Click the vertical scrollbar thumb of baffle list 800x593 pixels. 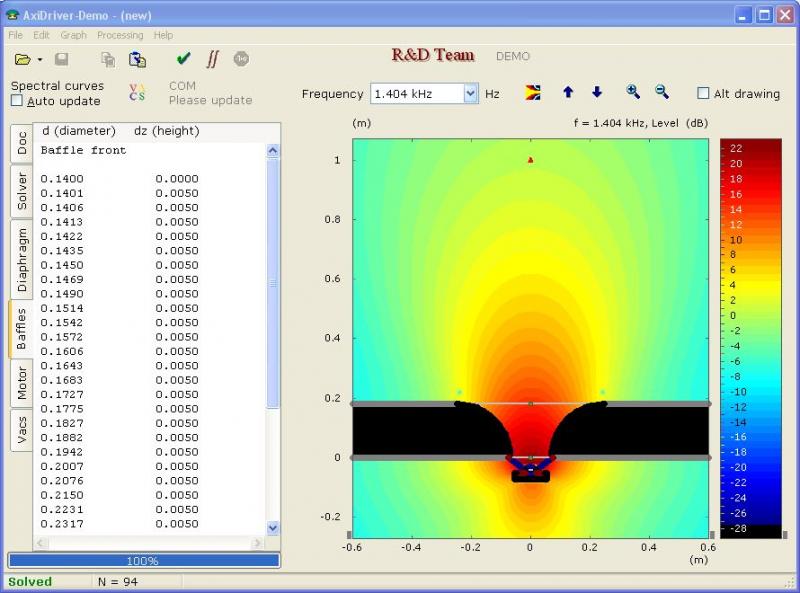pos(273,283)
